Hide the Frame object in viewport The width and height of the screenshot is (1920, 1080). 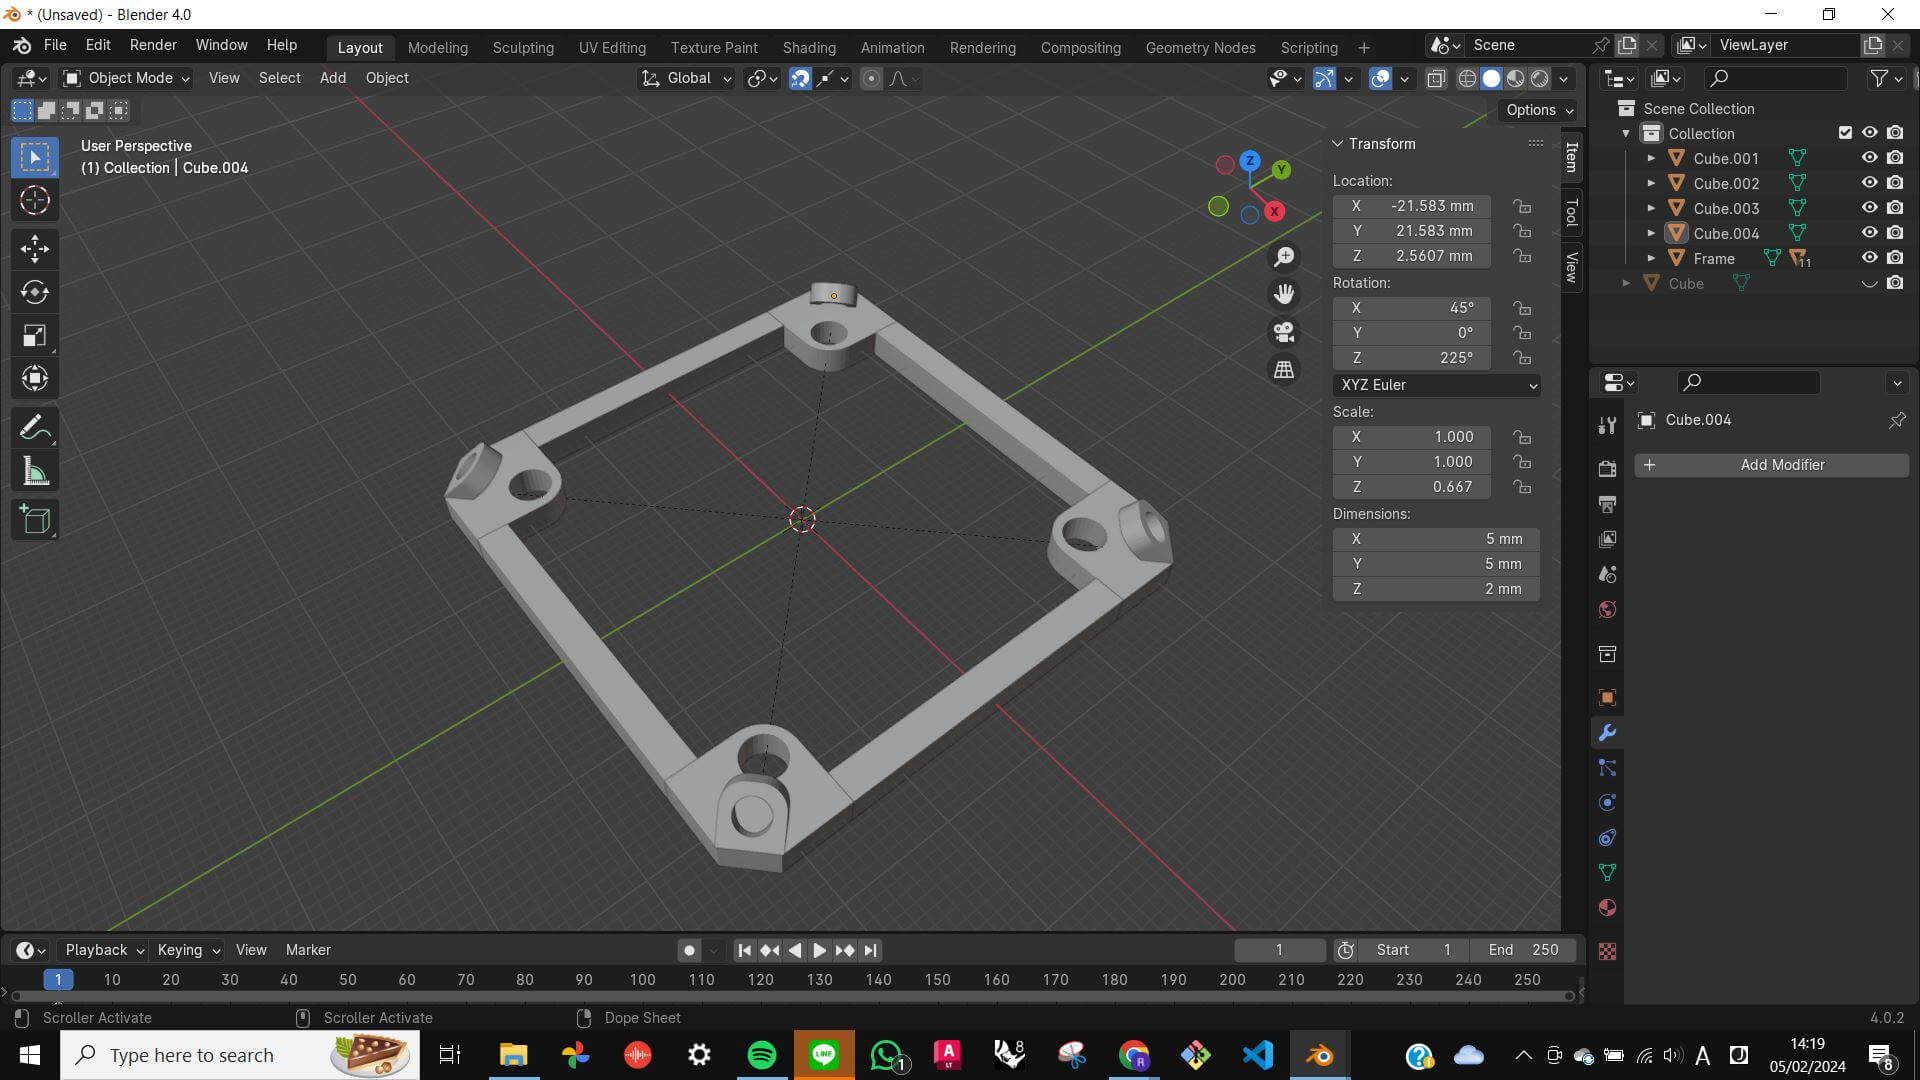tap(1869, 258)
